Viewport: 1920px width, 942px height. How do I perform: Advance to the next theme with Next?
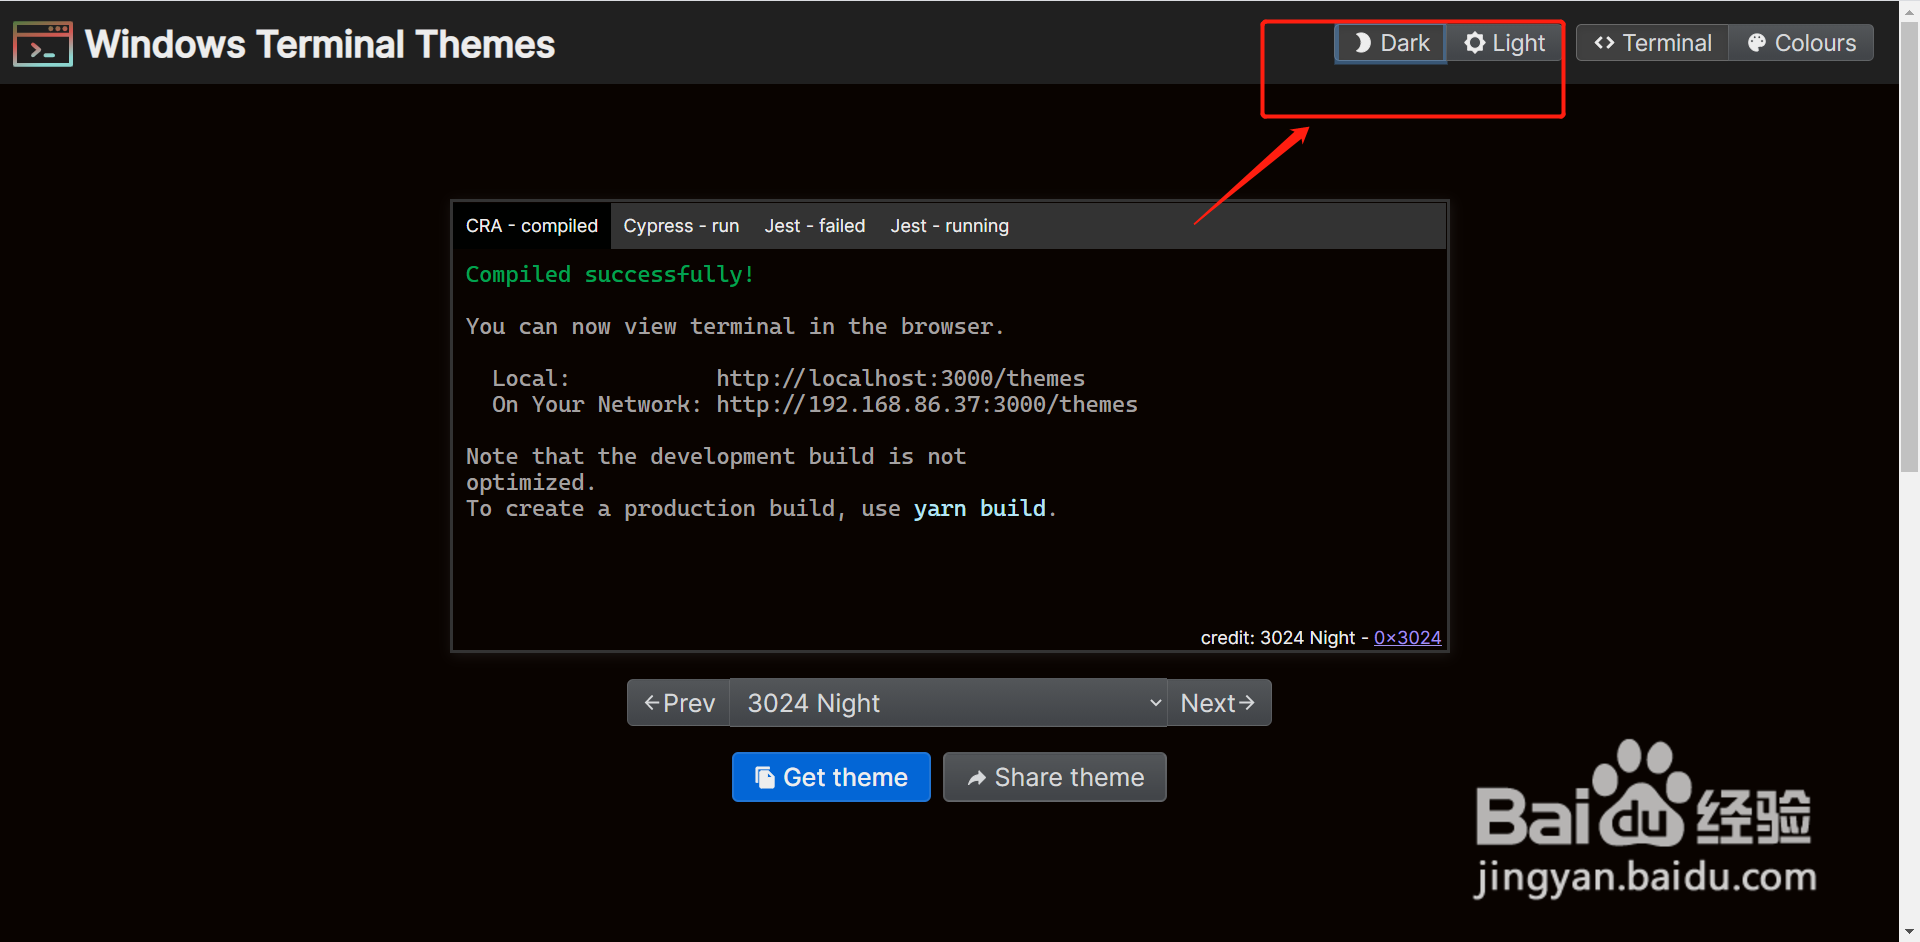point(1218,702)
